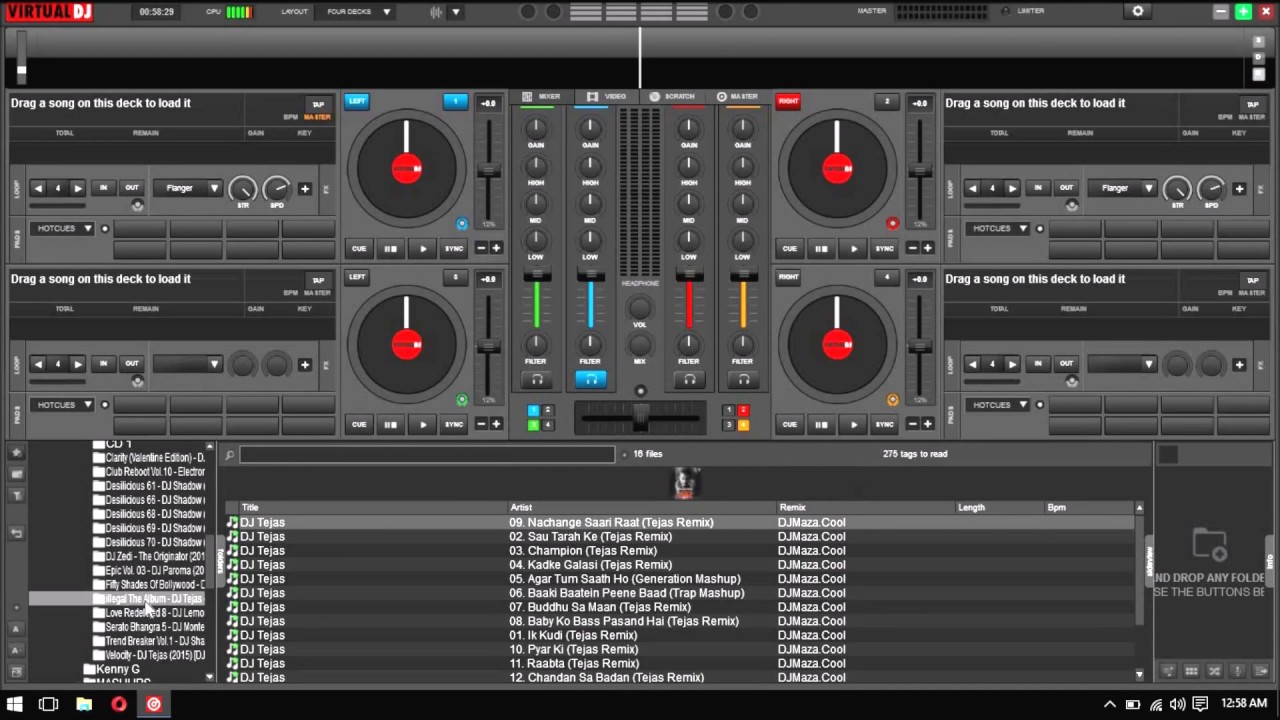Click deck 2 play button

tap(853, 248)
